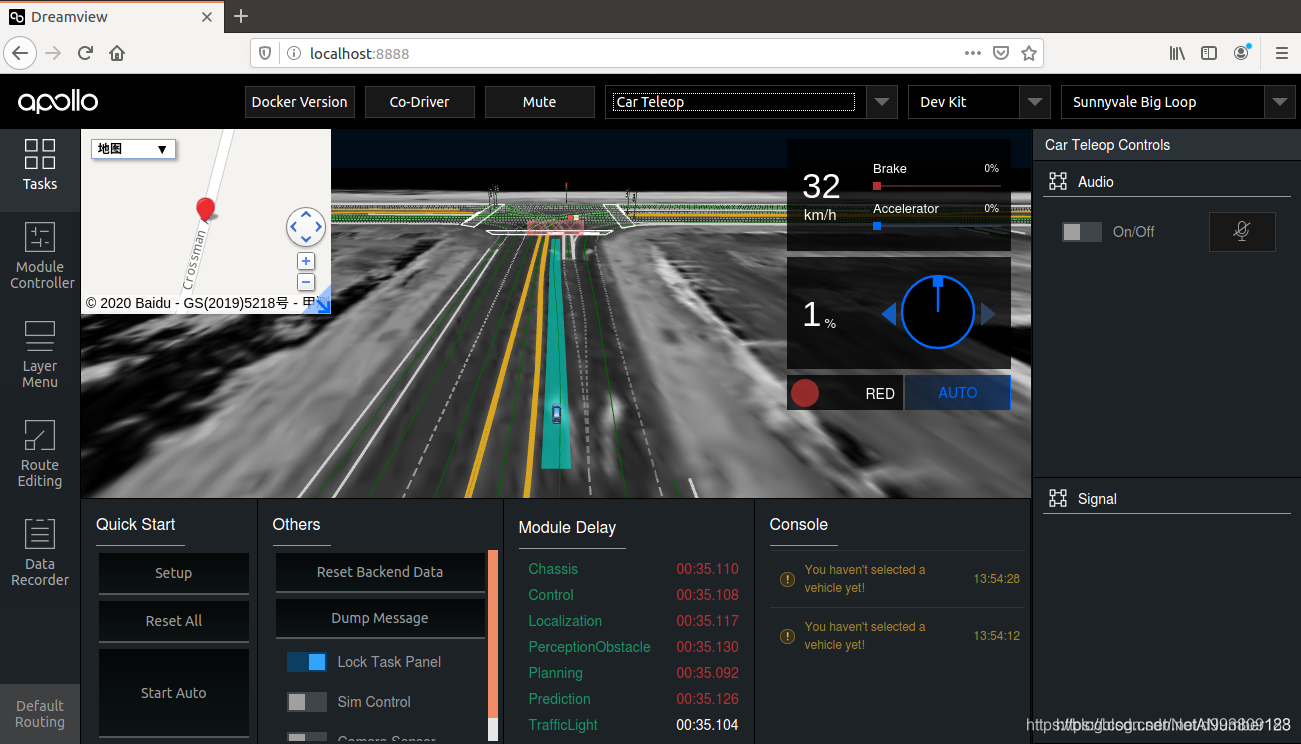Open the page actions ellipsis menu
This screenshot has height=744, width=1301.
(972, 53)
